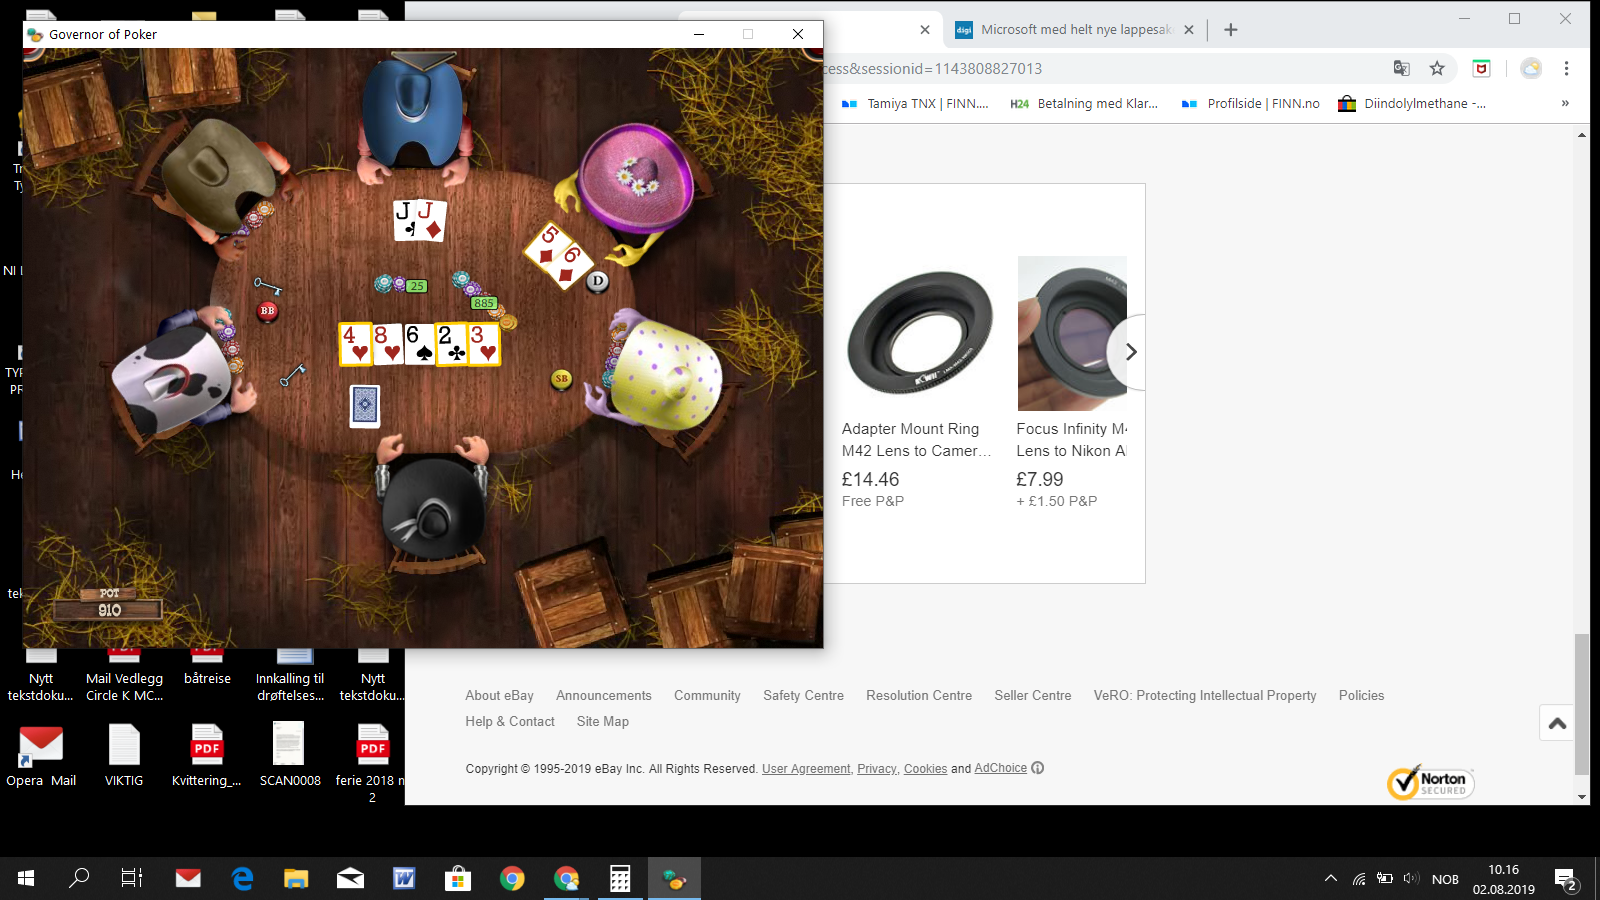Open the Policies footer link
The width and height of the screenshot is (1600, 900).
1361,695
